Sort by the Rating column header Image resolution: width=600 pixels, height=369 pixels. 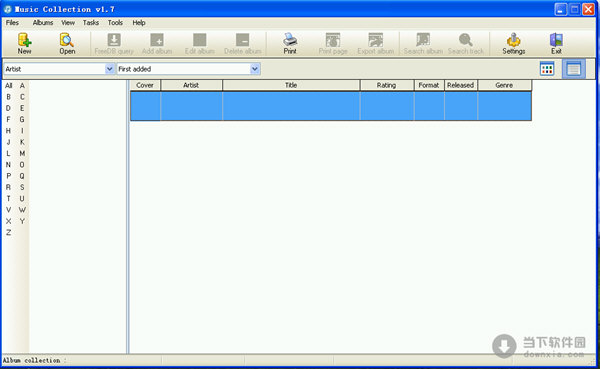tap(387, 85)
